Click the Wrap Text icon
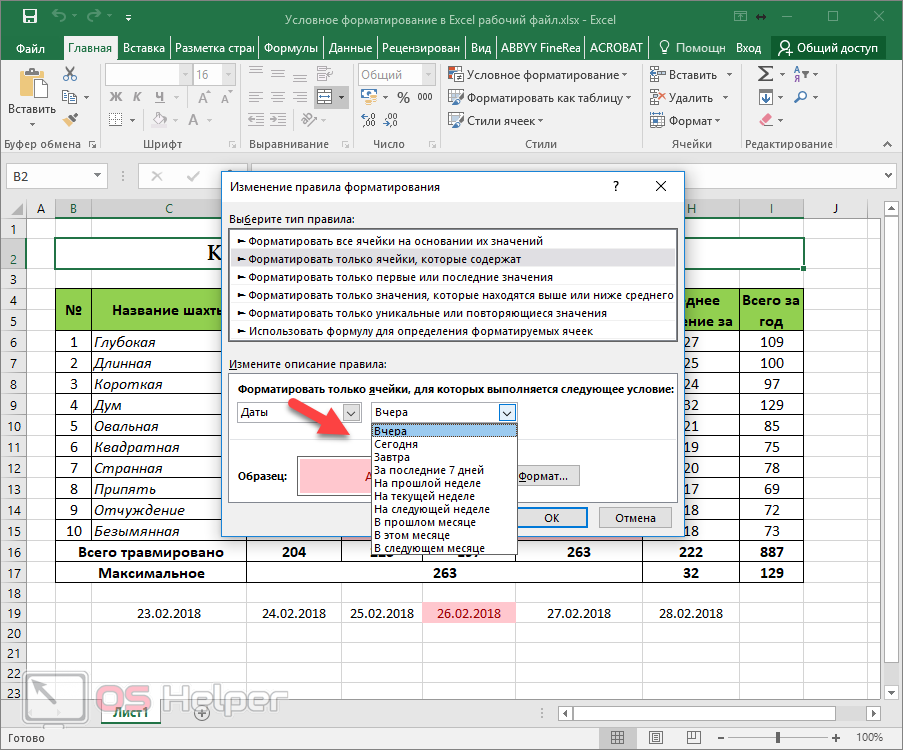This screenshot has height=750, width=903. (x=324, y=74)
